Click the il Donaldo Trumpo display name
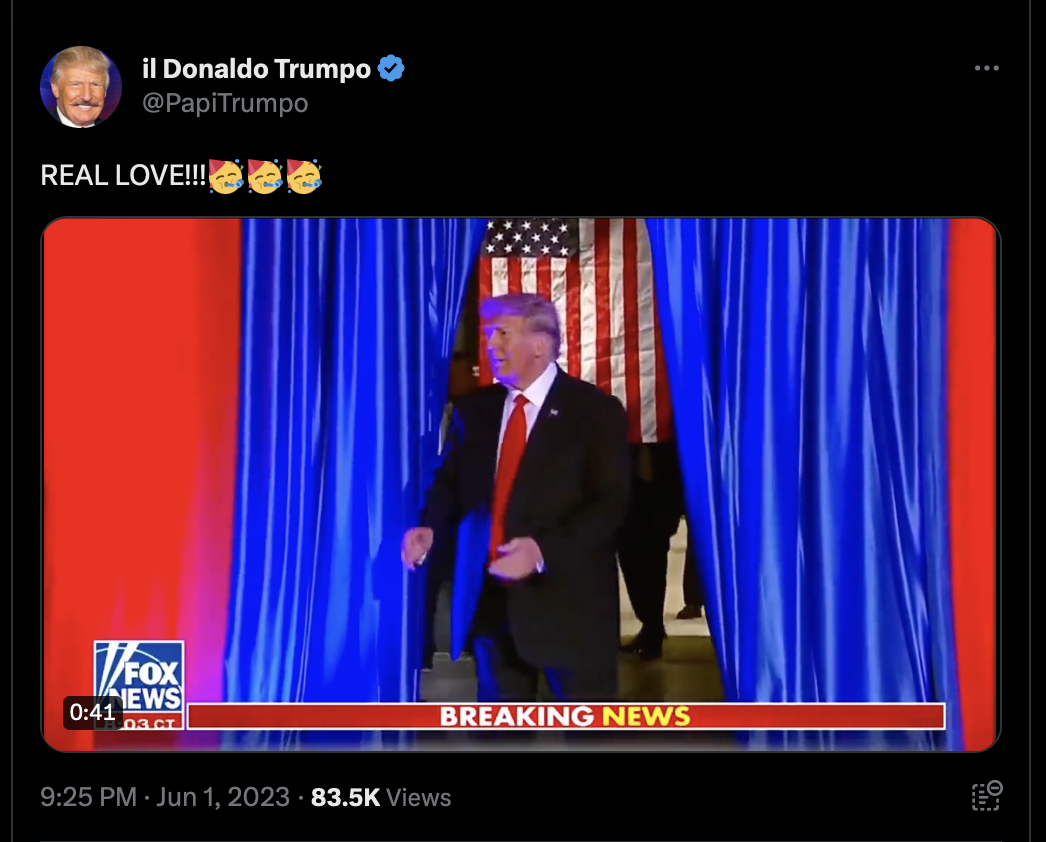 click(x=256, y=69)
